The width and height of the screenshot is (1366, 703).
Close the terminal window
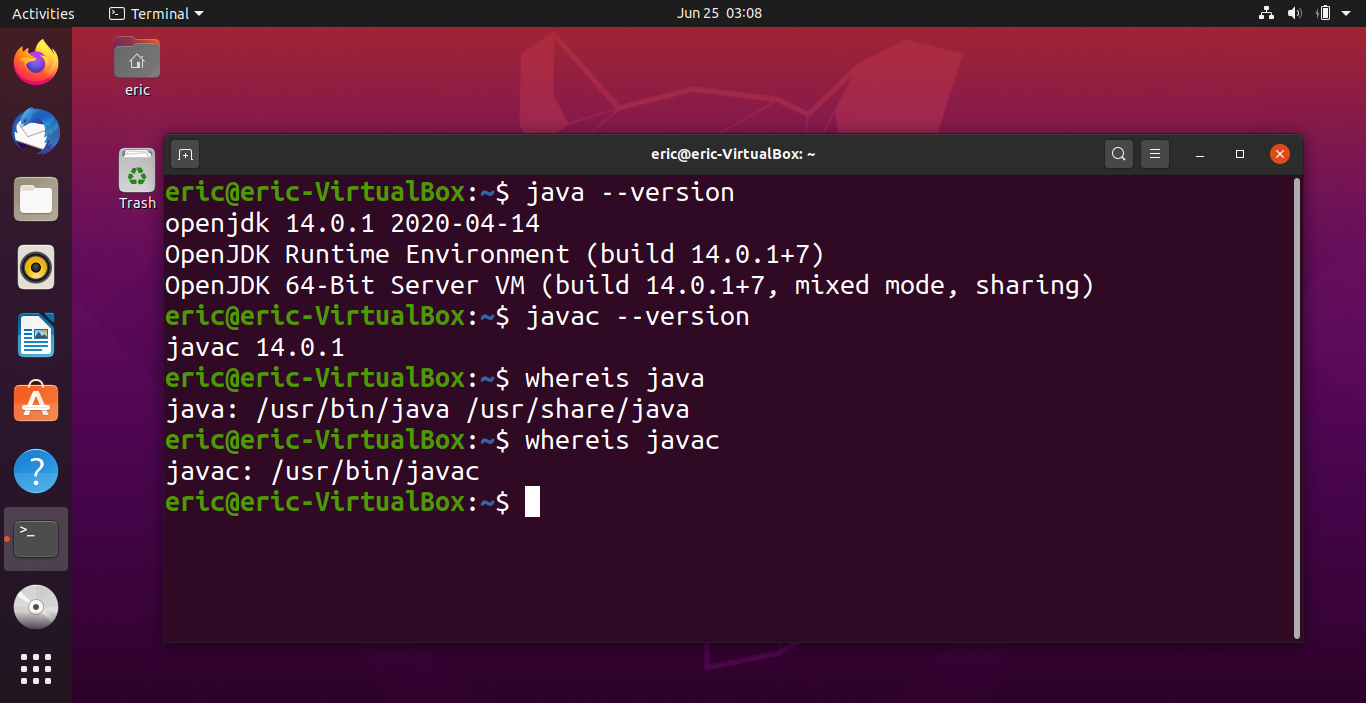pyautogui.click(x=1279, y=154)
